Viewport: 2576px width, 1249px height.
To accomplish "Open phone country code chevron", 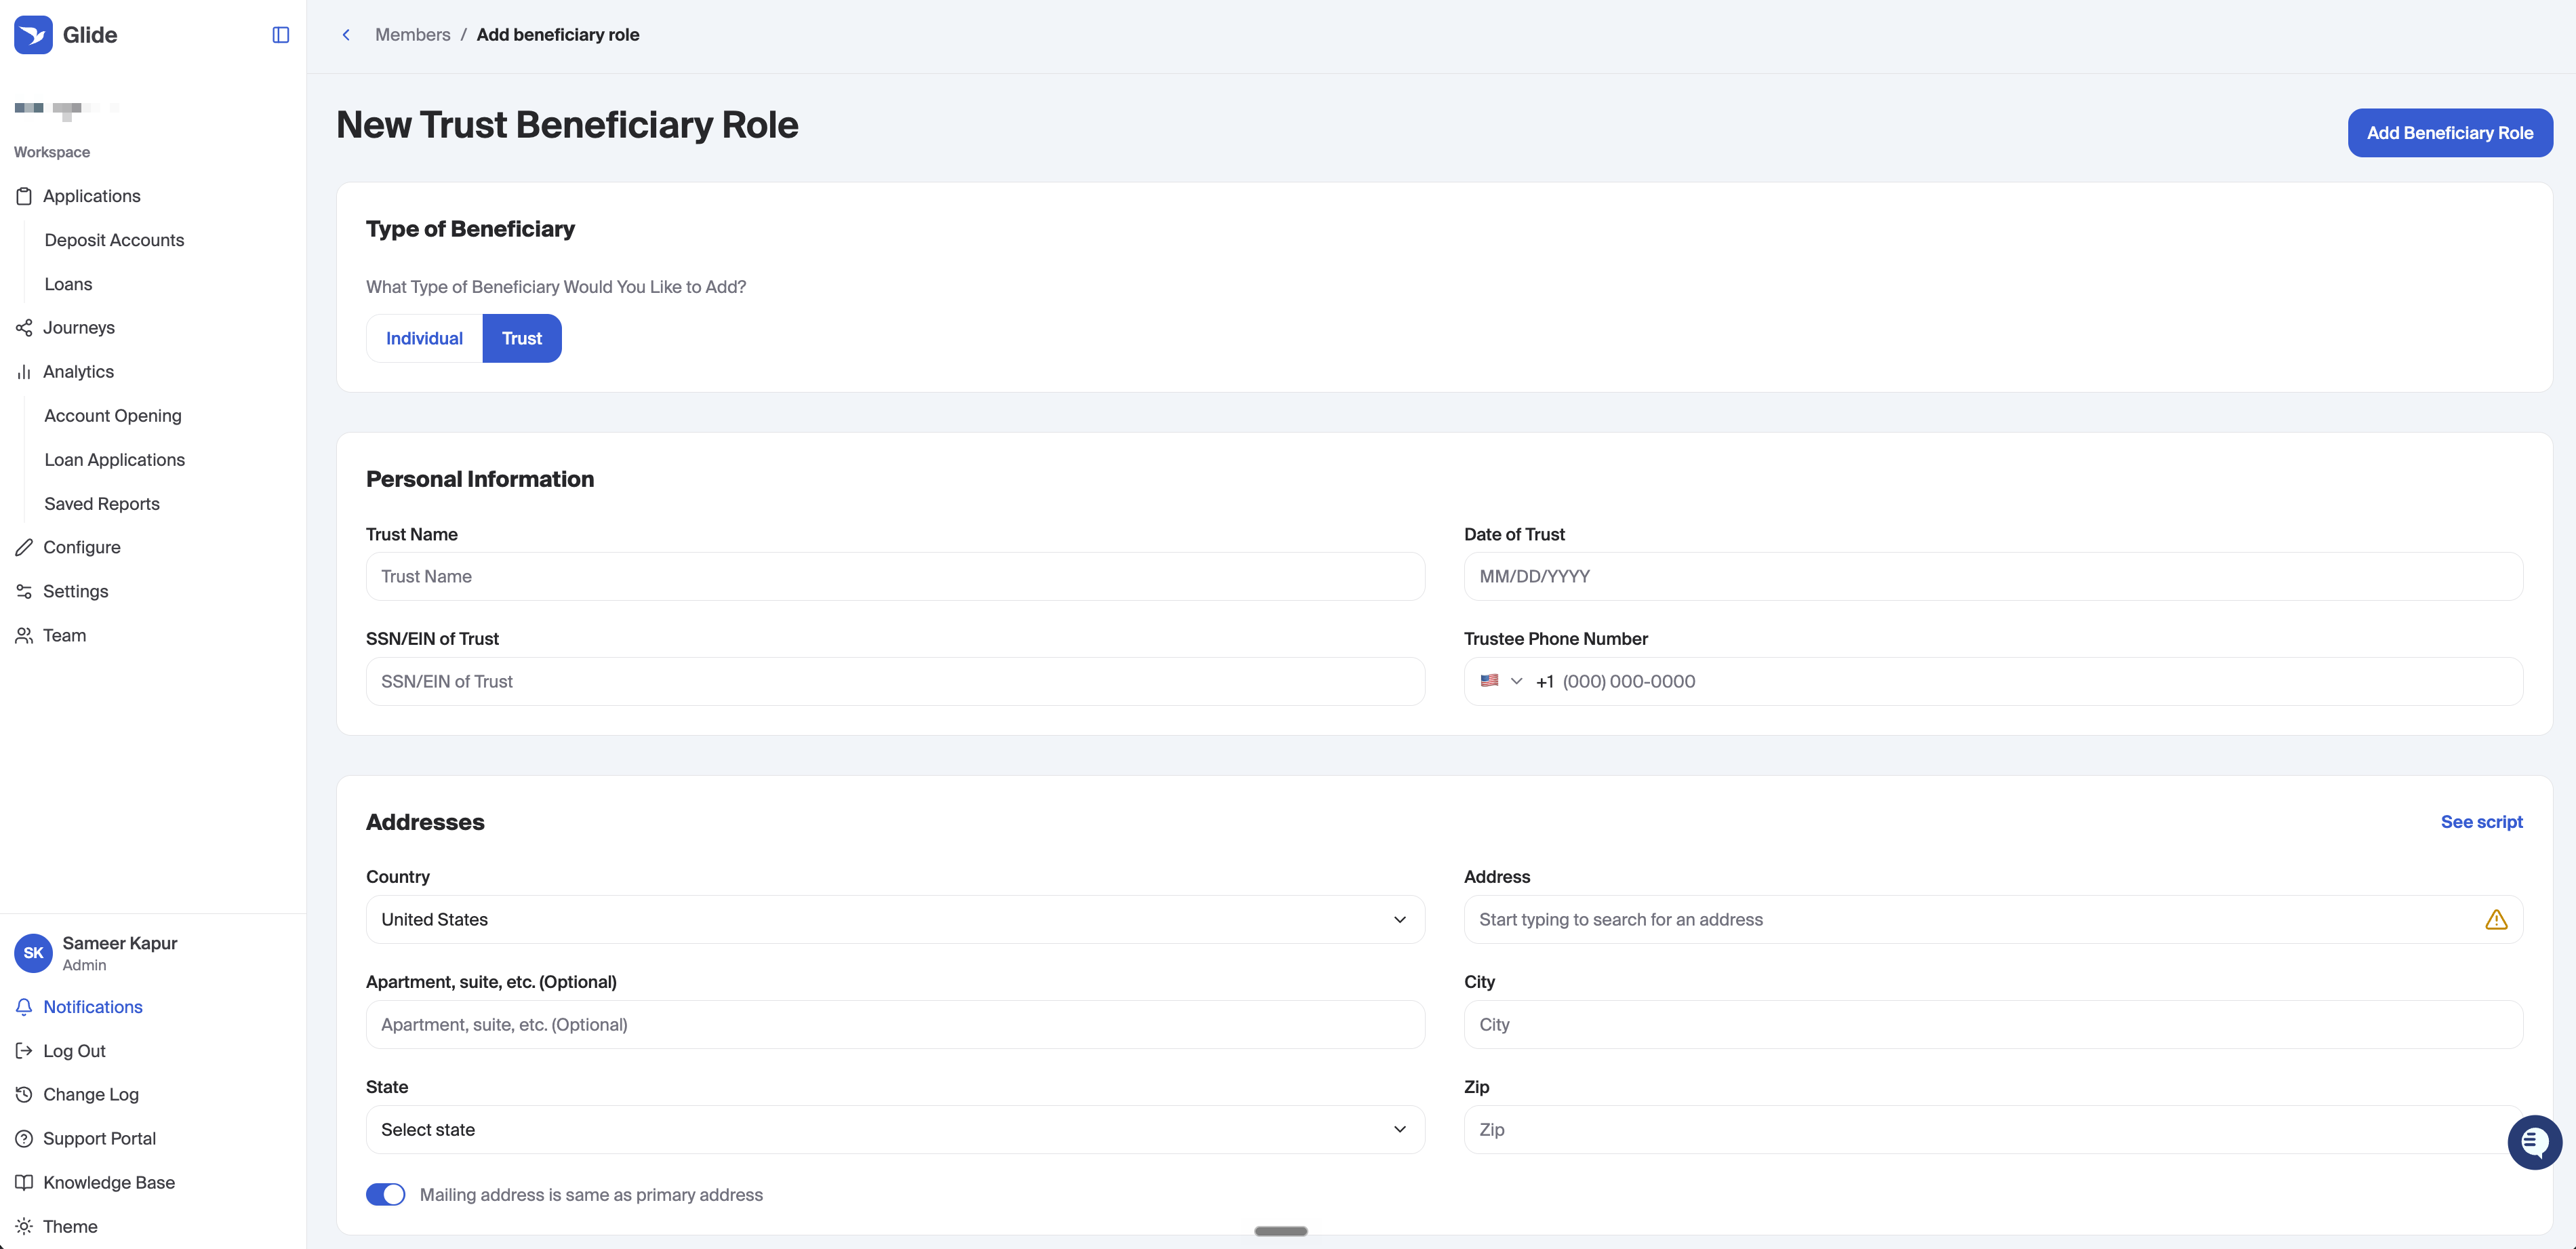I will [x=1516, y=682].
